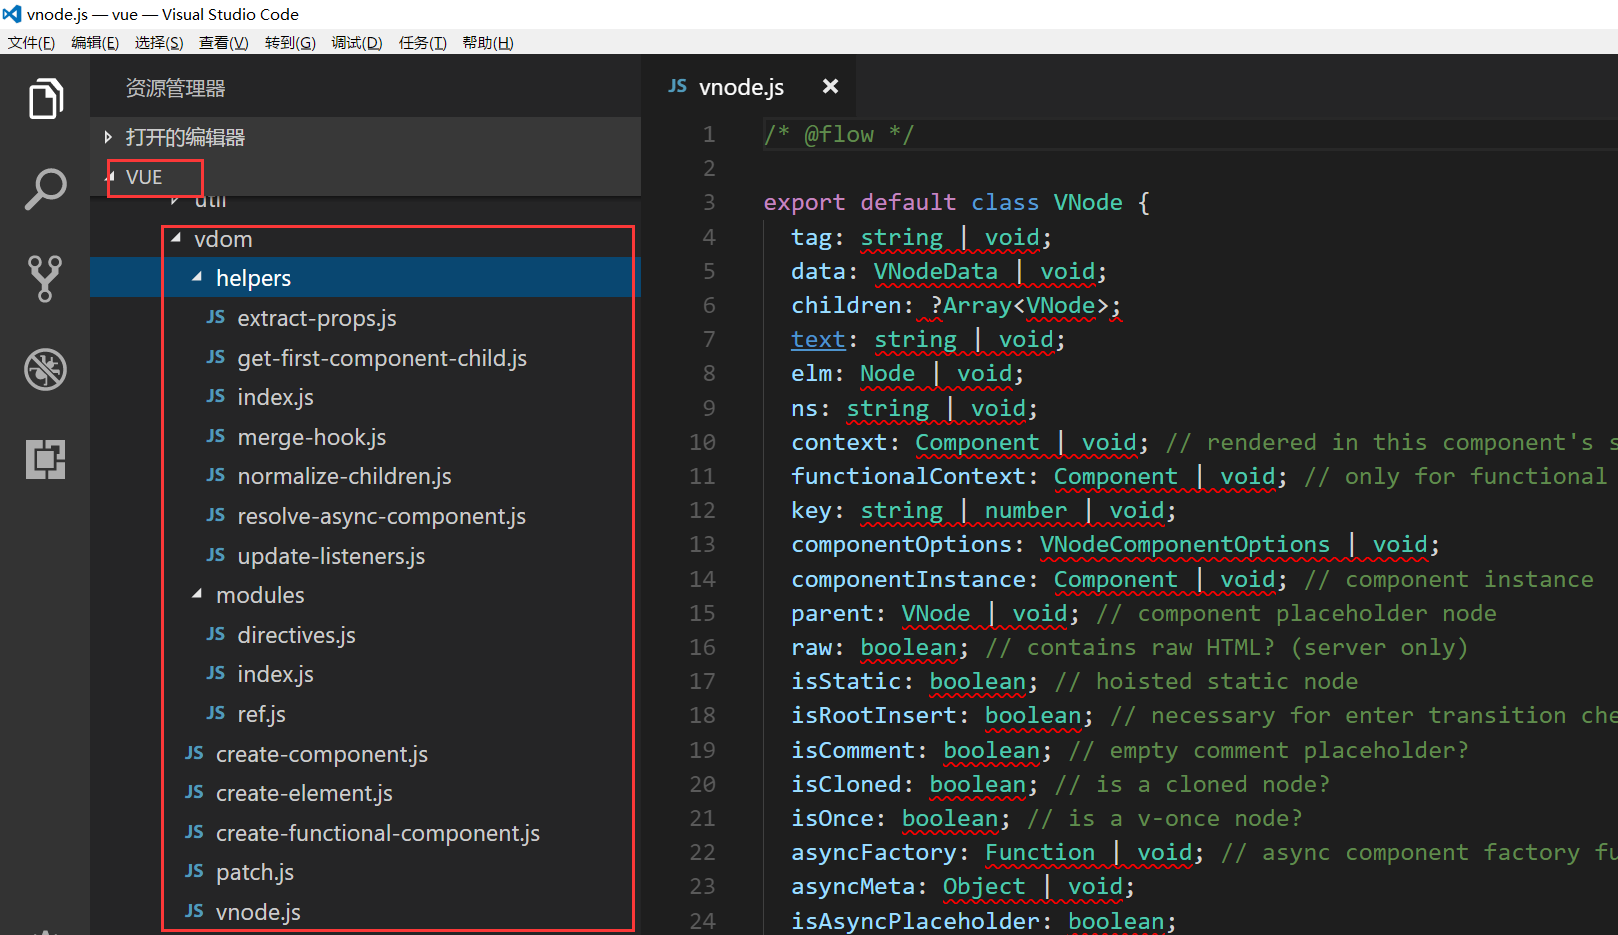
Task: Select vnode.js in the file tree
Action: [x=258, y=912]
